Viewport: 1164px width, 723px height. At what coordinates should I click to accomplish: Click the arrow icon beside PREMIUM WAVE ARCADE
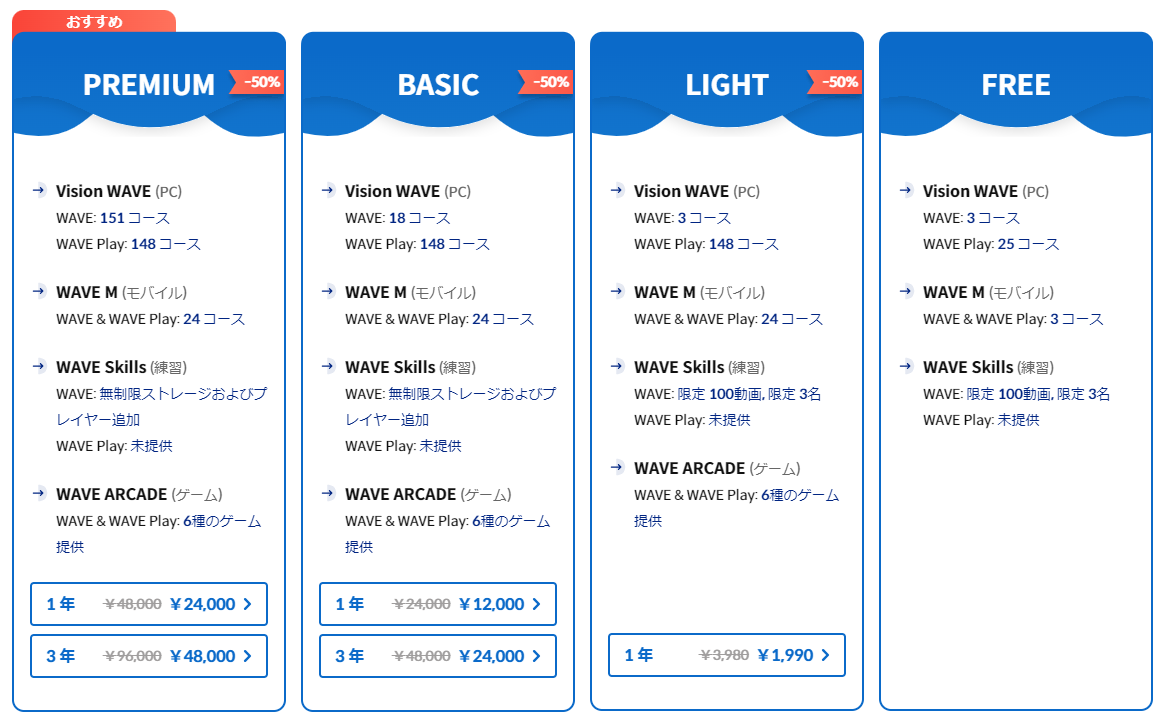pyautogui.click(x=39, y=493)
